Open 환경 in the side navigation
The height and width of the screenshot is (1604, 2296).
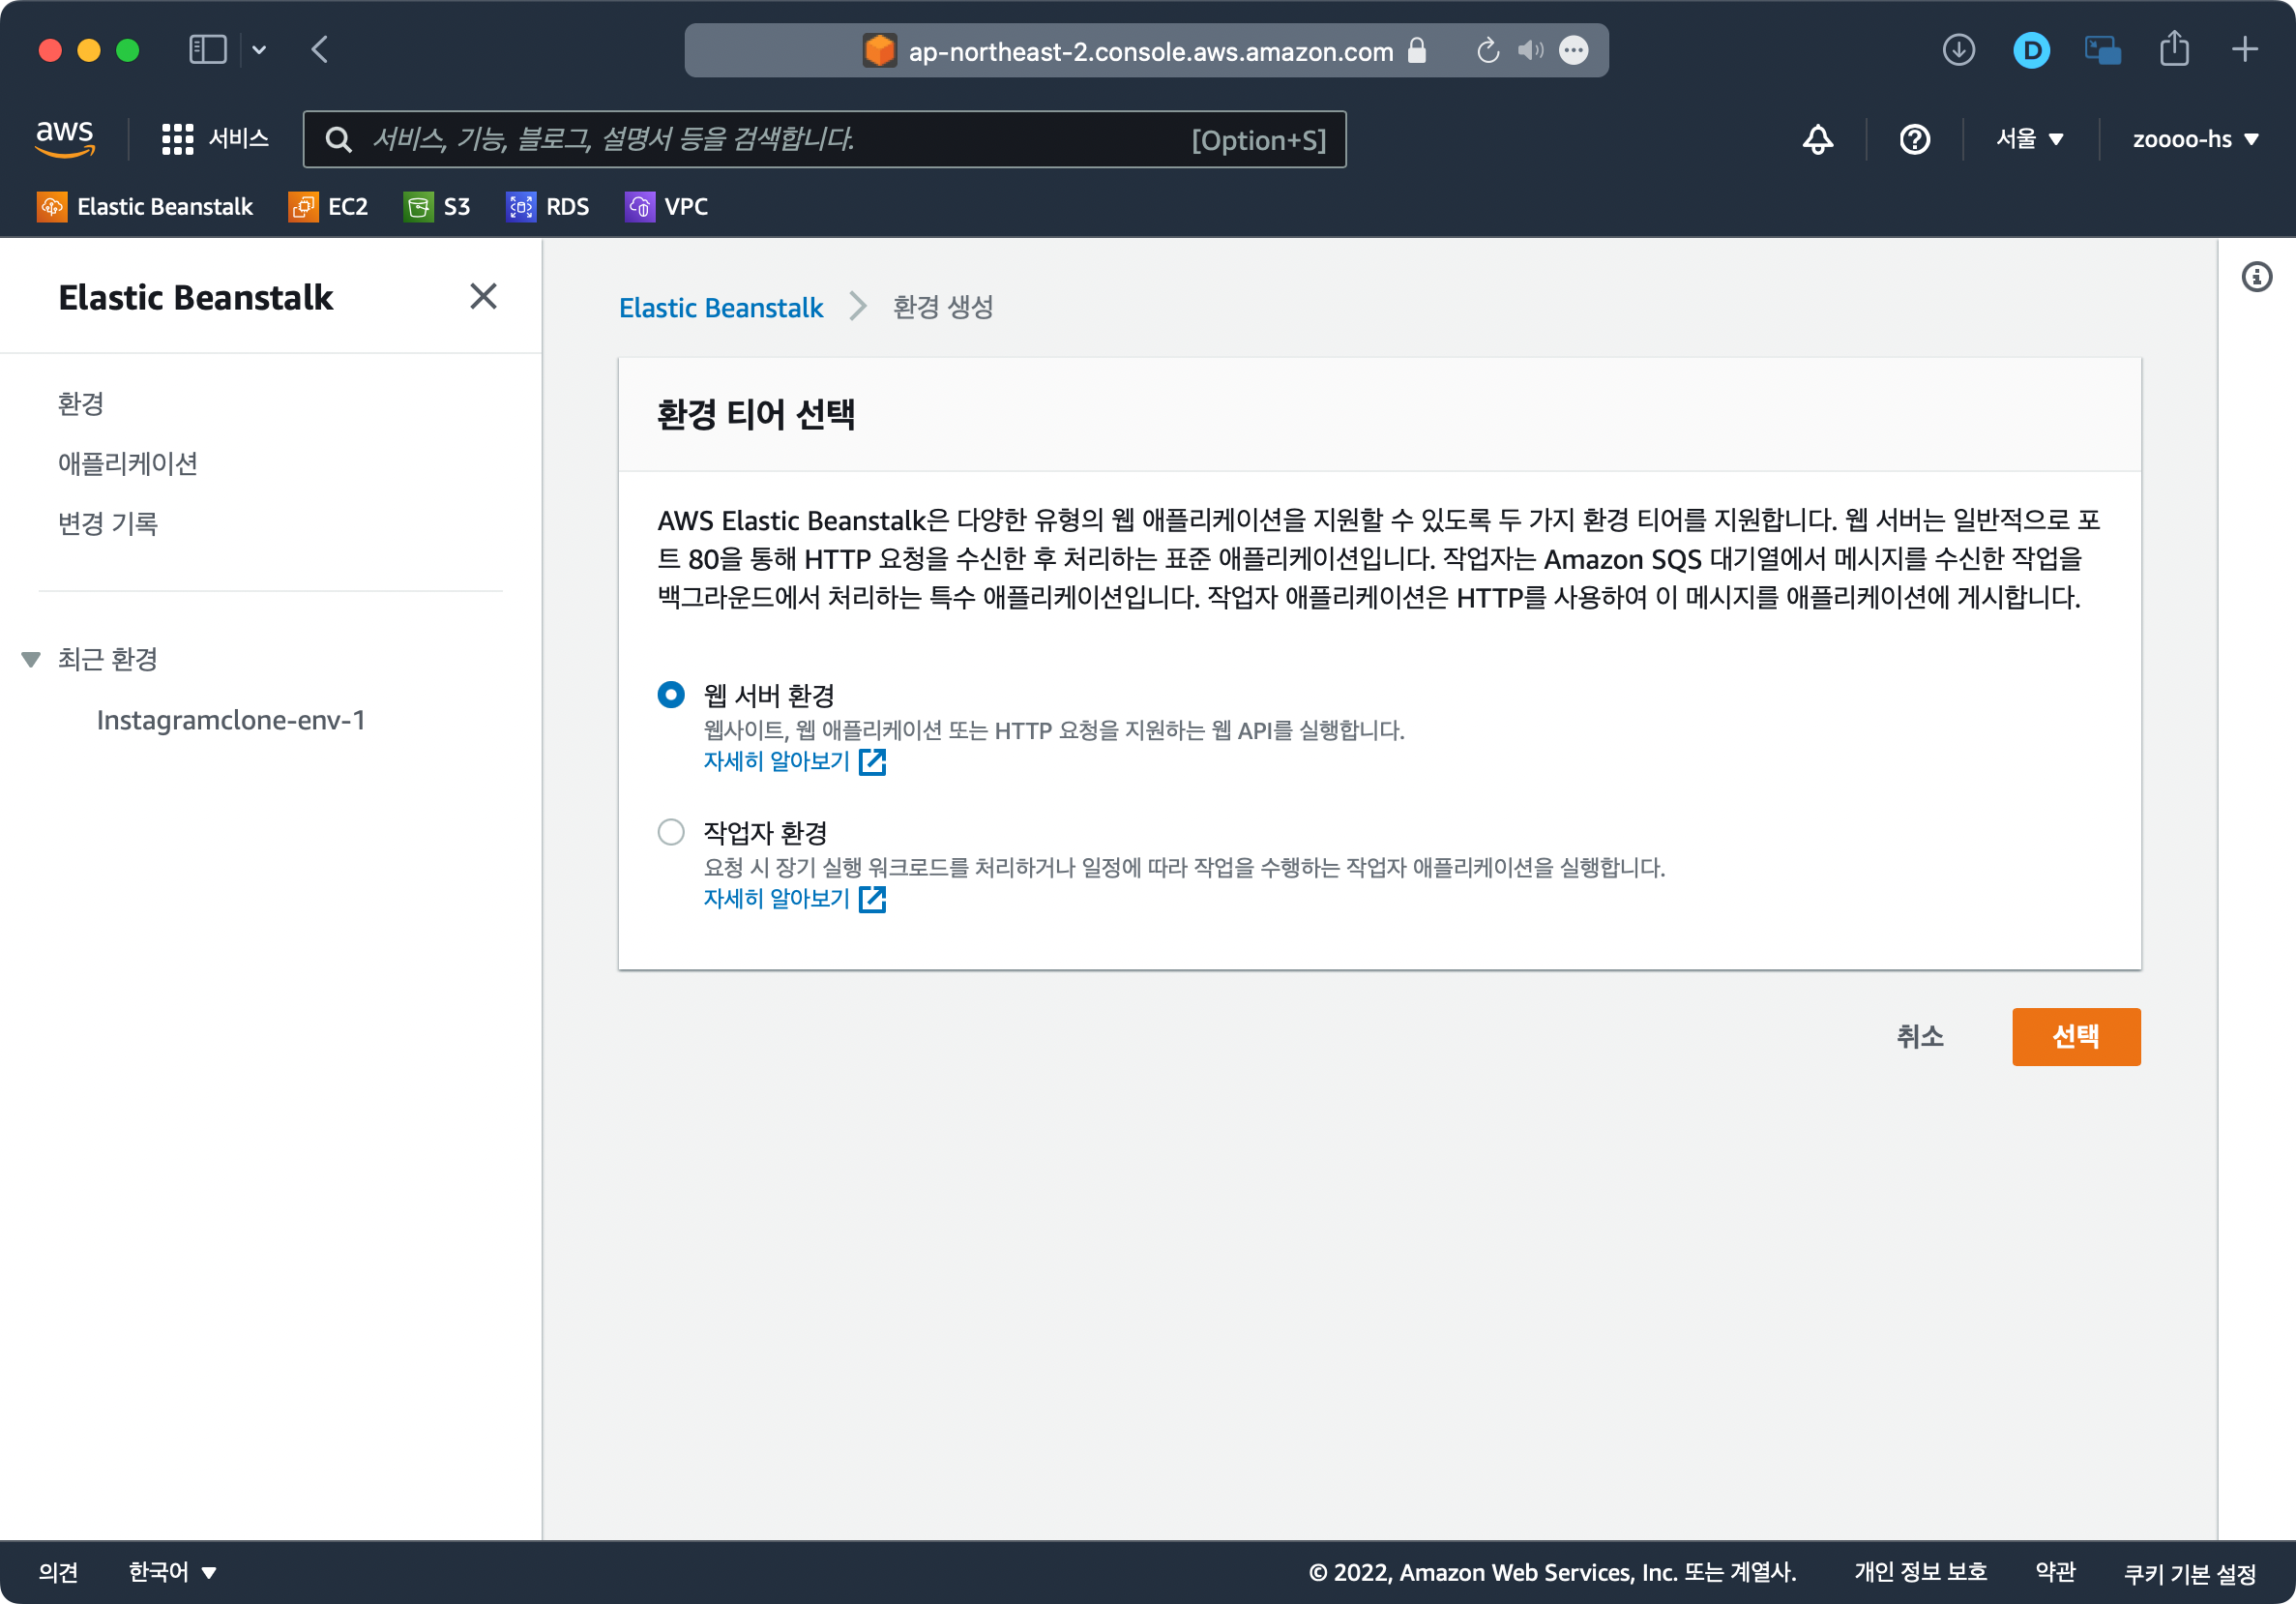click(x=81, y=404)
